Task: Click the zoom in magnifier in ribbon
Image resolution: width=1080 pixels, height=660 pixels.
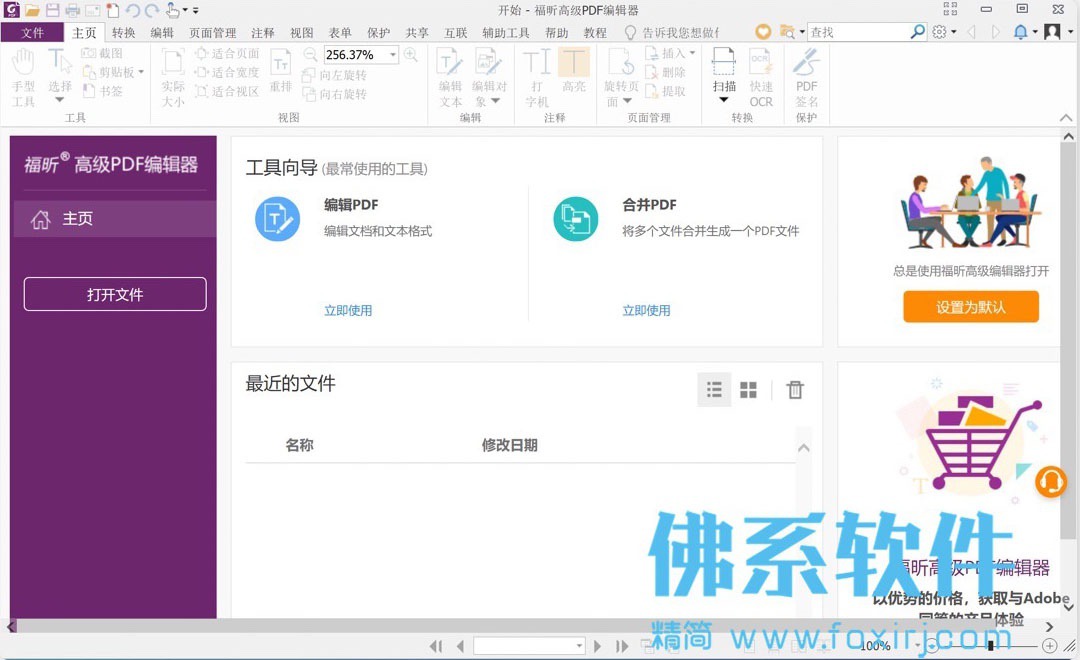Action: [411, 54]
